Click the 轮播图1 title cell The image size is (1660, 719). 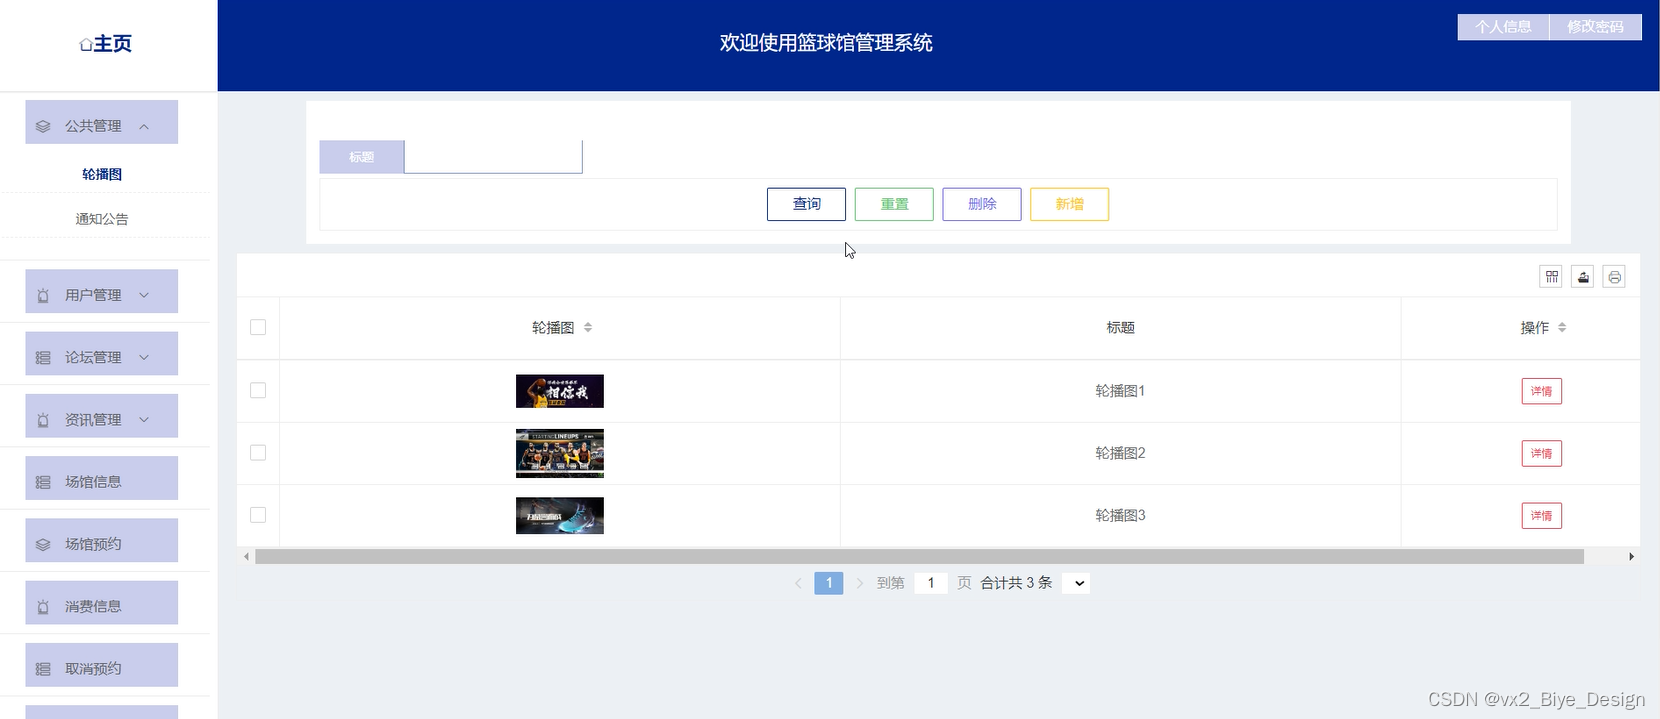[1120, 391]
